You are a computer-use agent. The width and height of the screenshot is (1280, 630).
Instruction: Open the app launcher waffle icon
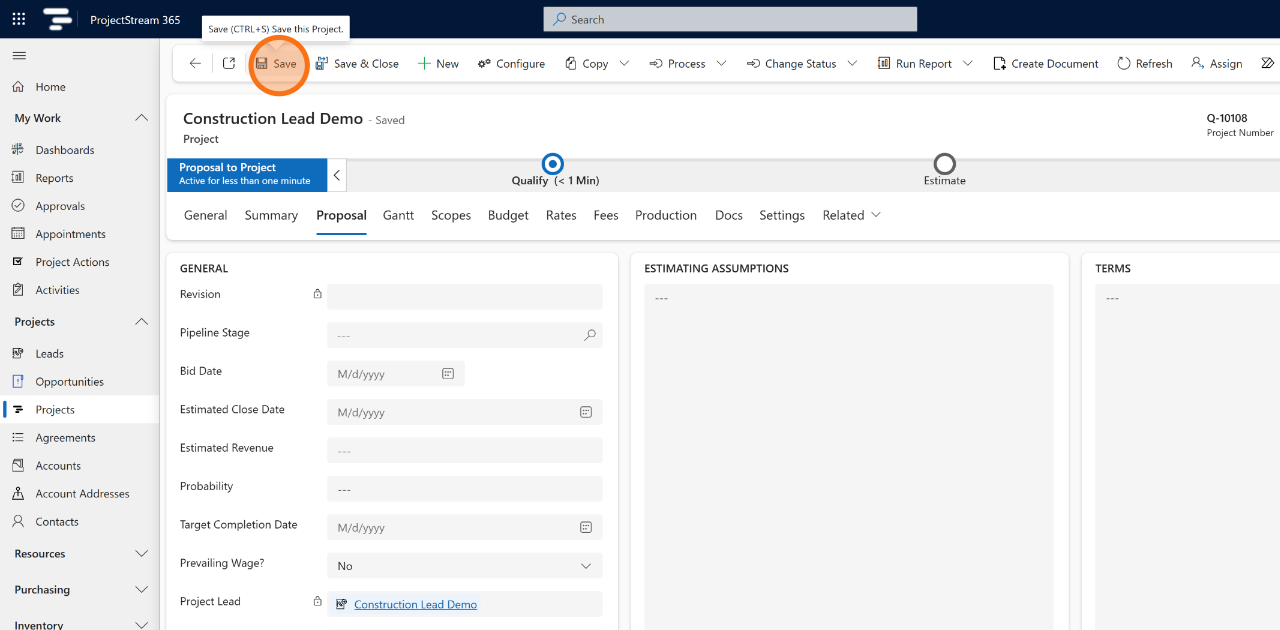19,19
